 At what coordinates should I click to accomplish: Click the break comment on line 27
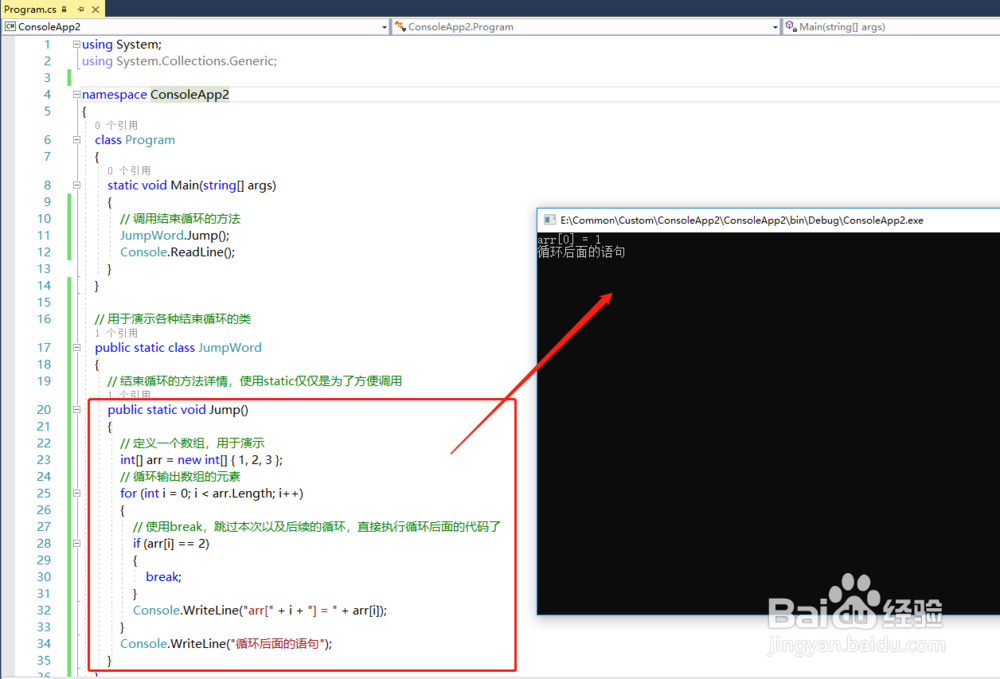click(x=317, y=527)
